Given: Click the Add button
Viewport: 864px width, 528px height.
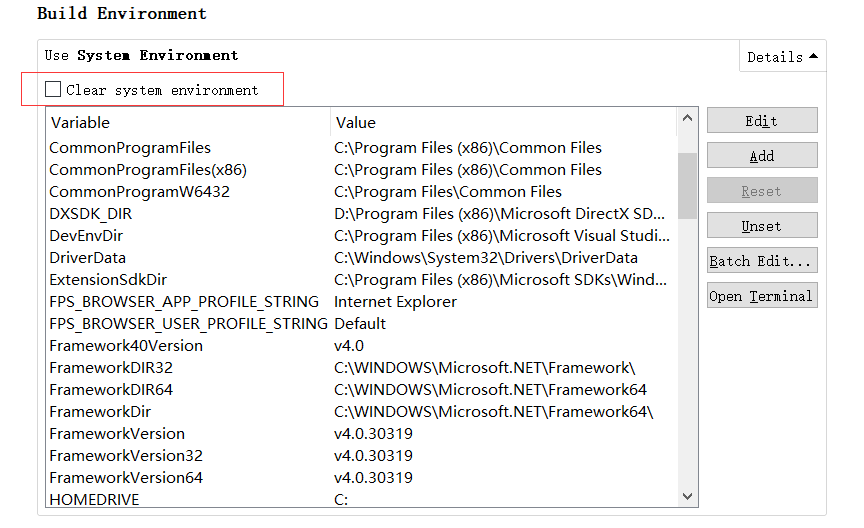Looking at the screenshot, I should (x=762, y=155).
